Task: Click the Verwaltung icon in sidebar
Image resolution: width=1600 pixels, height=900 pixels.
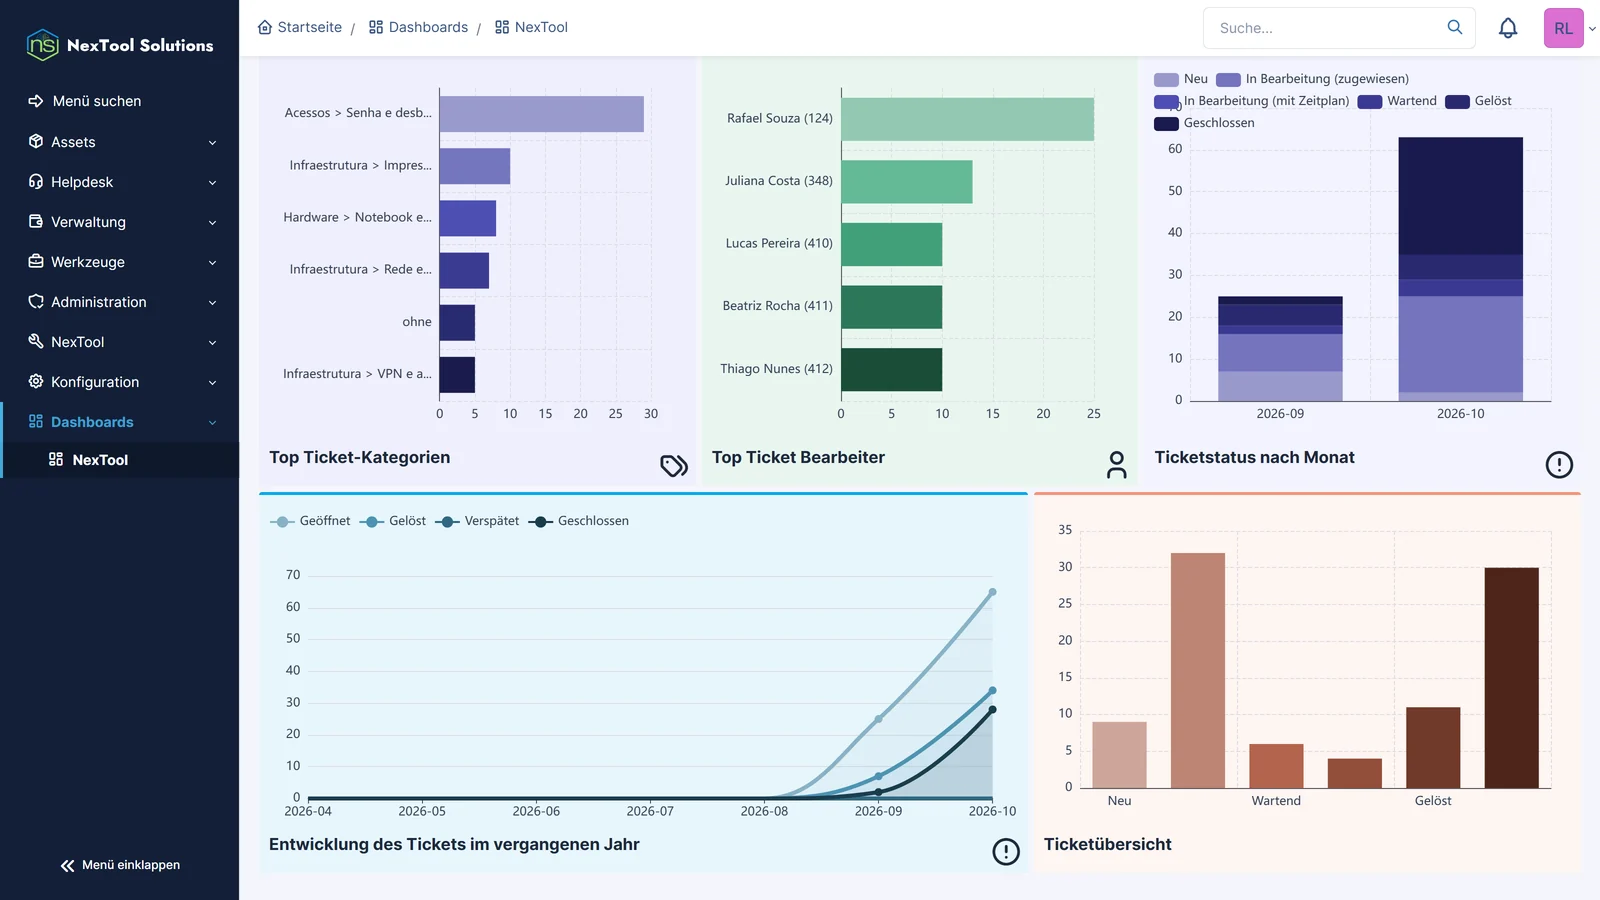Action: [x=36, y=221]
